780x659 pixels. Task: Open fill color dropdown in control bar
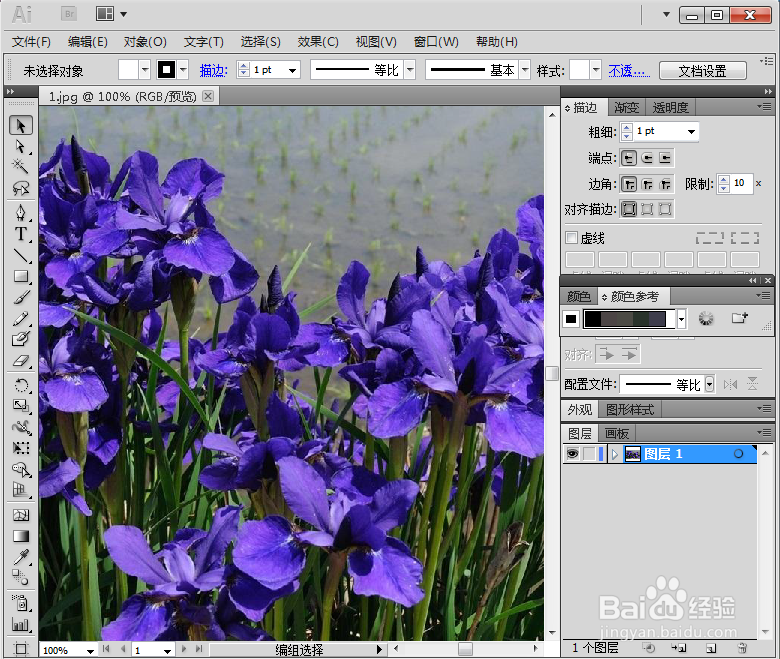(145, 70)
